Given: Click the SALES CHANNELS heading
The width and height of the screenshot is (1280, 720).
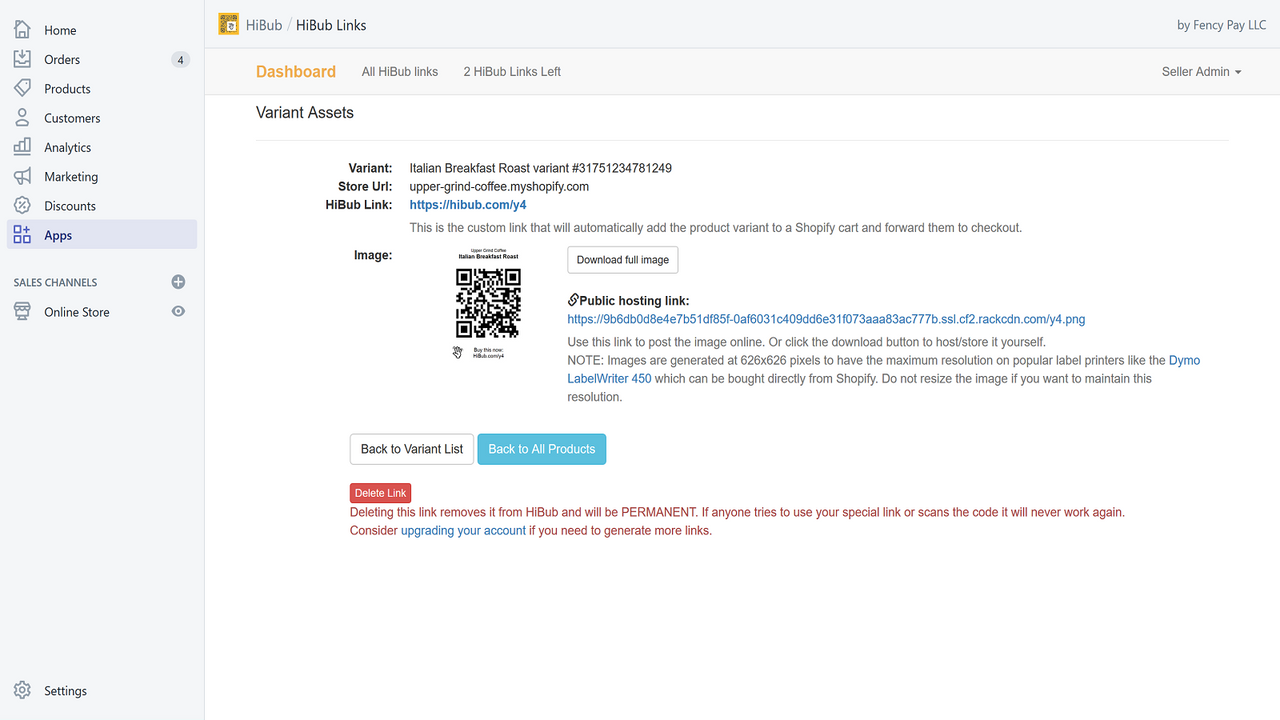Looking at the screenshot, I should [56, 282].
